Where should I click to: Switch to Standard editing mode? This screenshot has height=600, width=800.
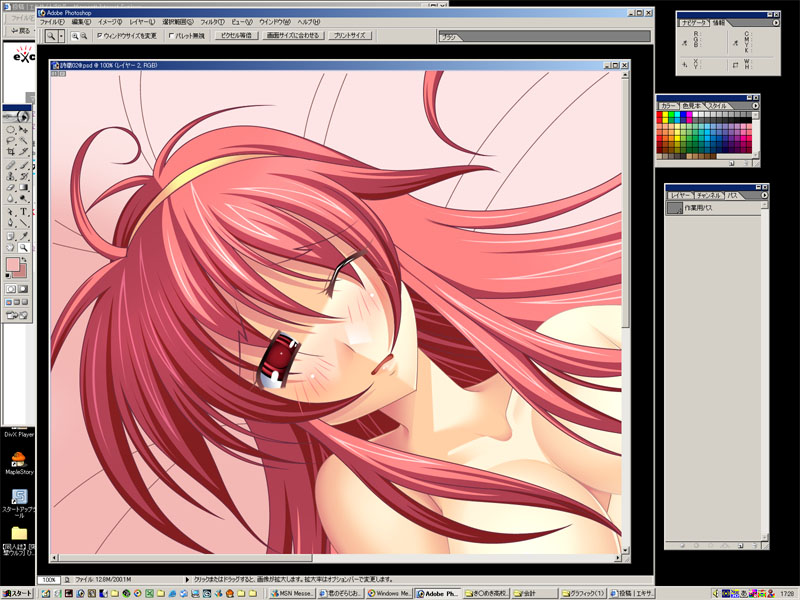click(x=11, y=289)
